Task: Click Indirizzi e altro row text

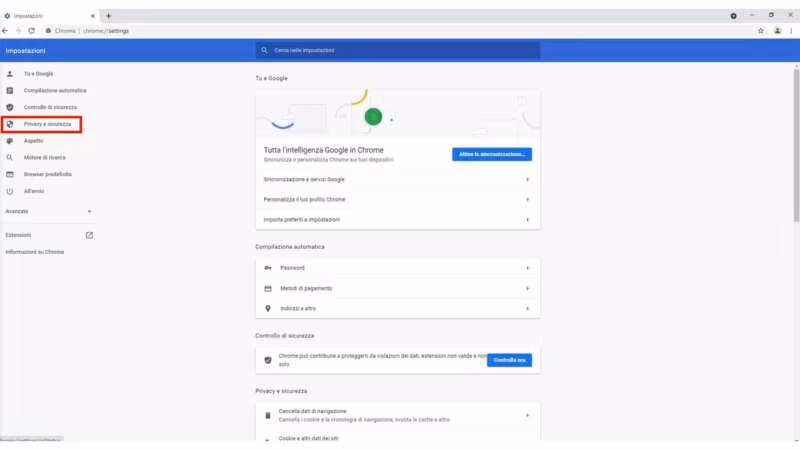Action: tap(298, 309)
